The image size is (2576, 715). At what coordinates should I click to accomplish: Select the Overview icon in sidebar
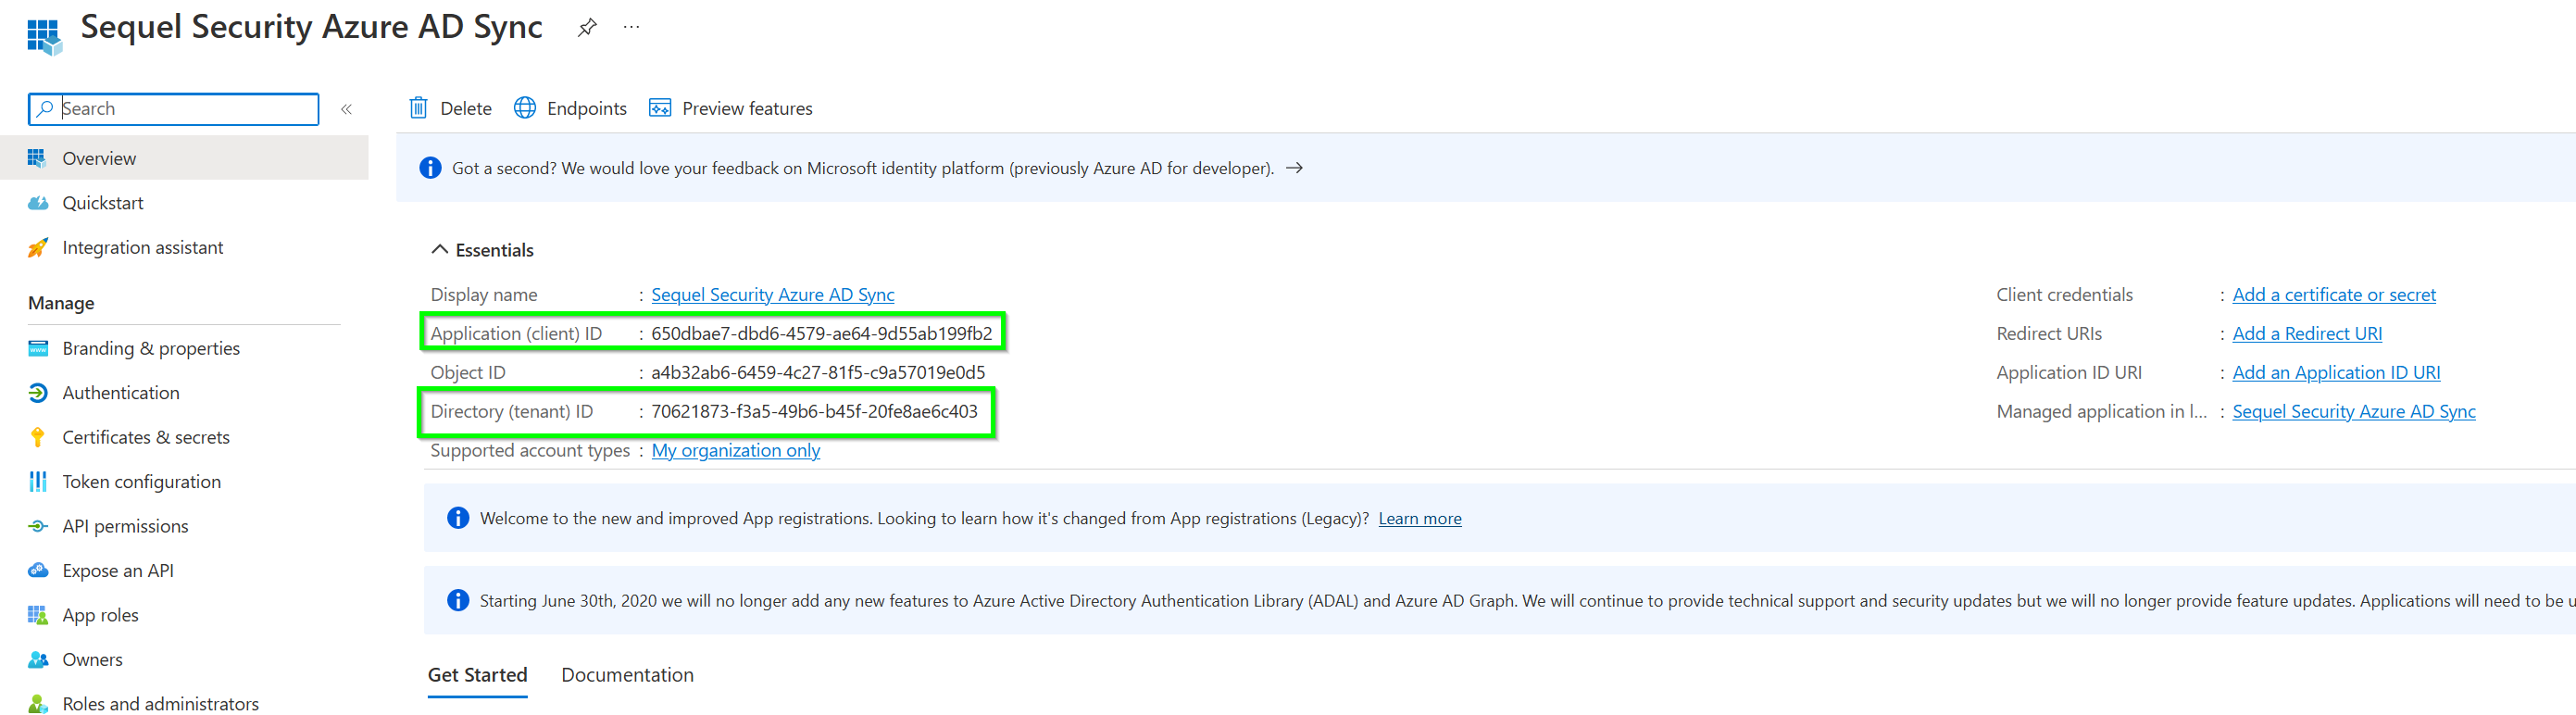[x=37, y=158]
